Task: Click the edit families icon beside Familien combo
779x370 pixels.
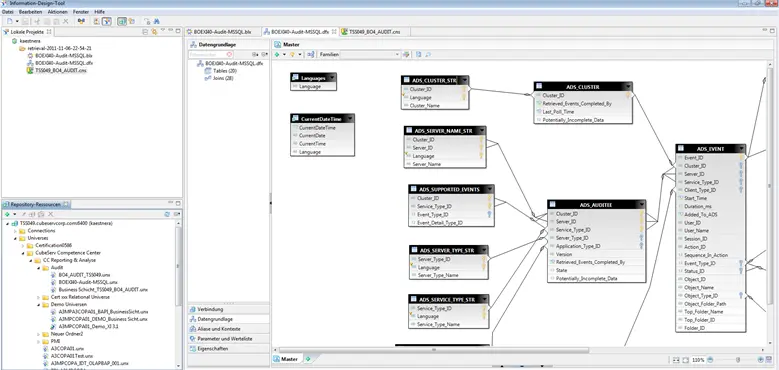Action: [406, 54]
